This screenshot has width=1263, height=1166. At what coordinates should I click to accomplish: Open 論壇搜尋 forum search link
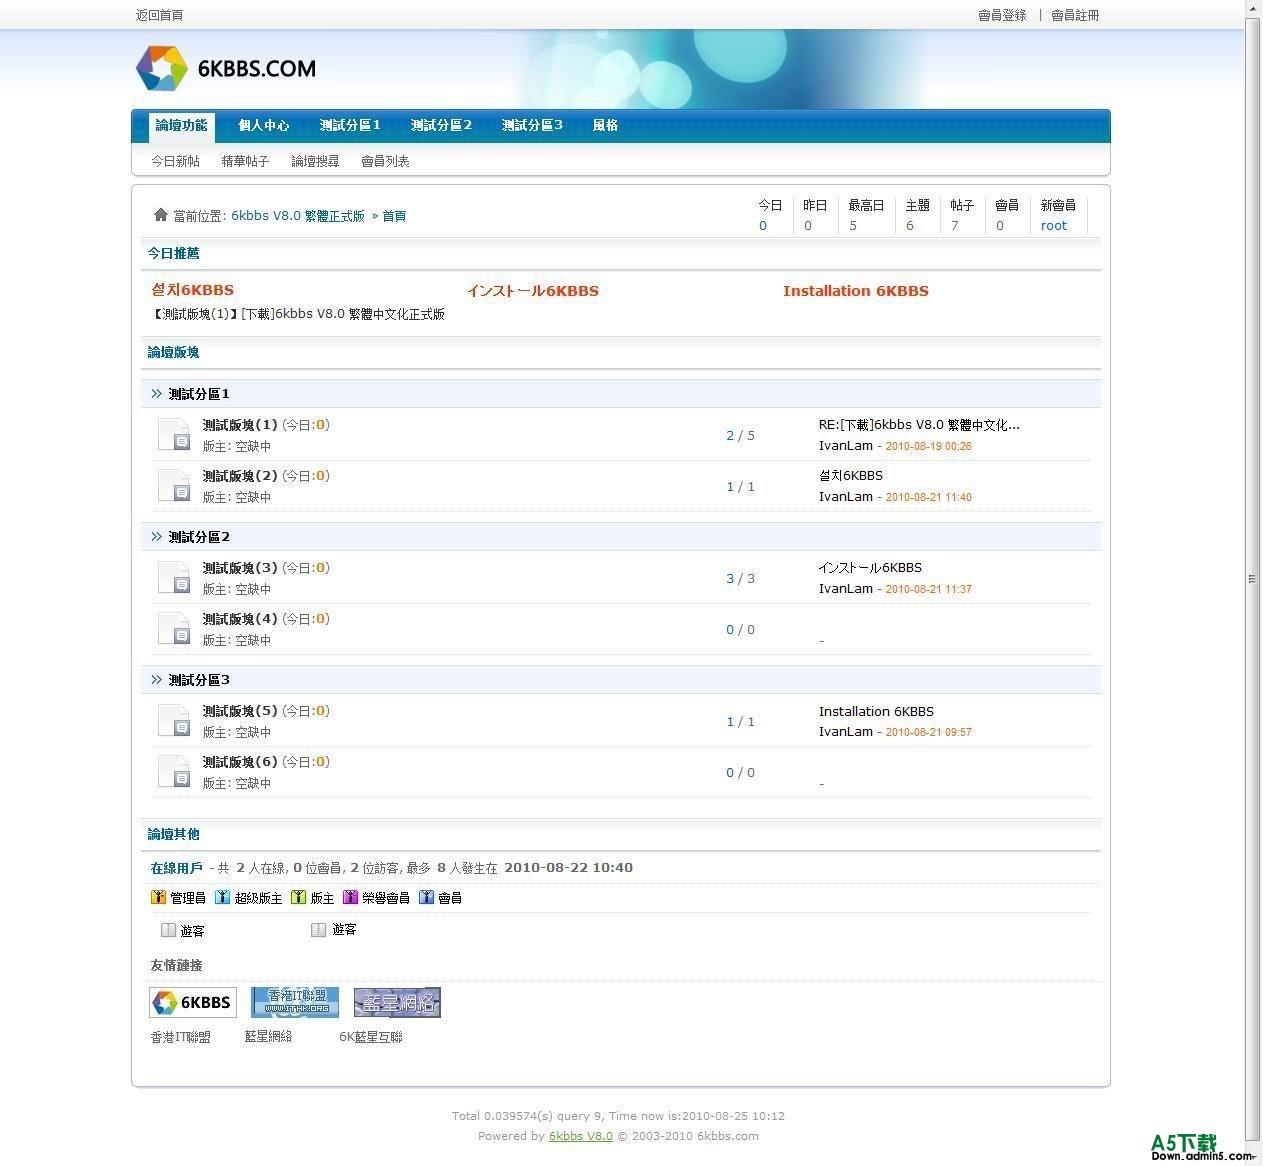click(x=315, y=161)
